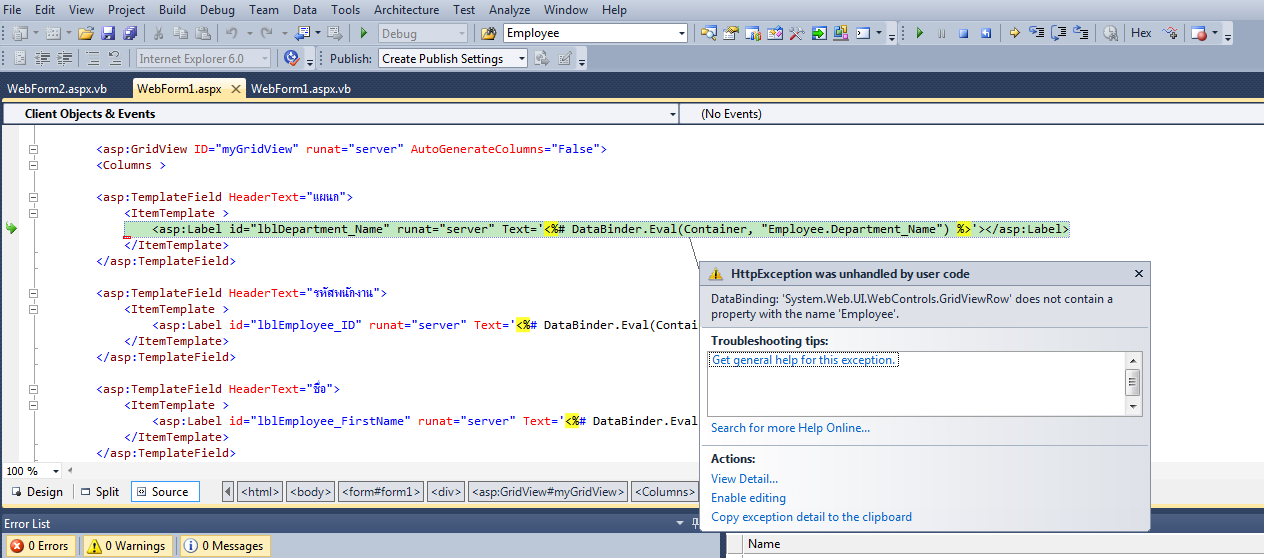Open the (No Events) dropdown
The height and width of the screenshot is (558, 1264).
click(x=971, y=114)
